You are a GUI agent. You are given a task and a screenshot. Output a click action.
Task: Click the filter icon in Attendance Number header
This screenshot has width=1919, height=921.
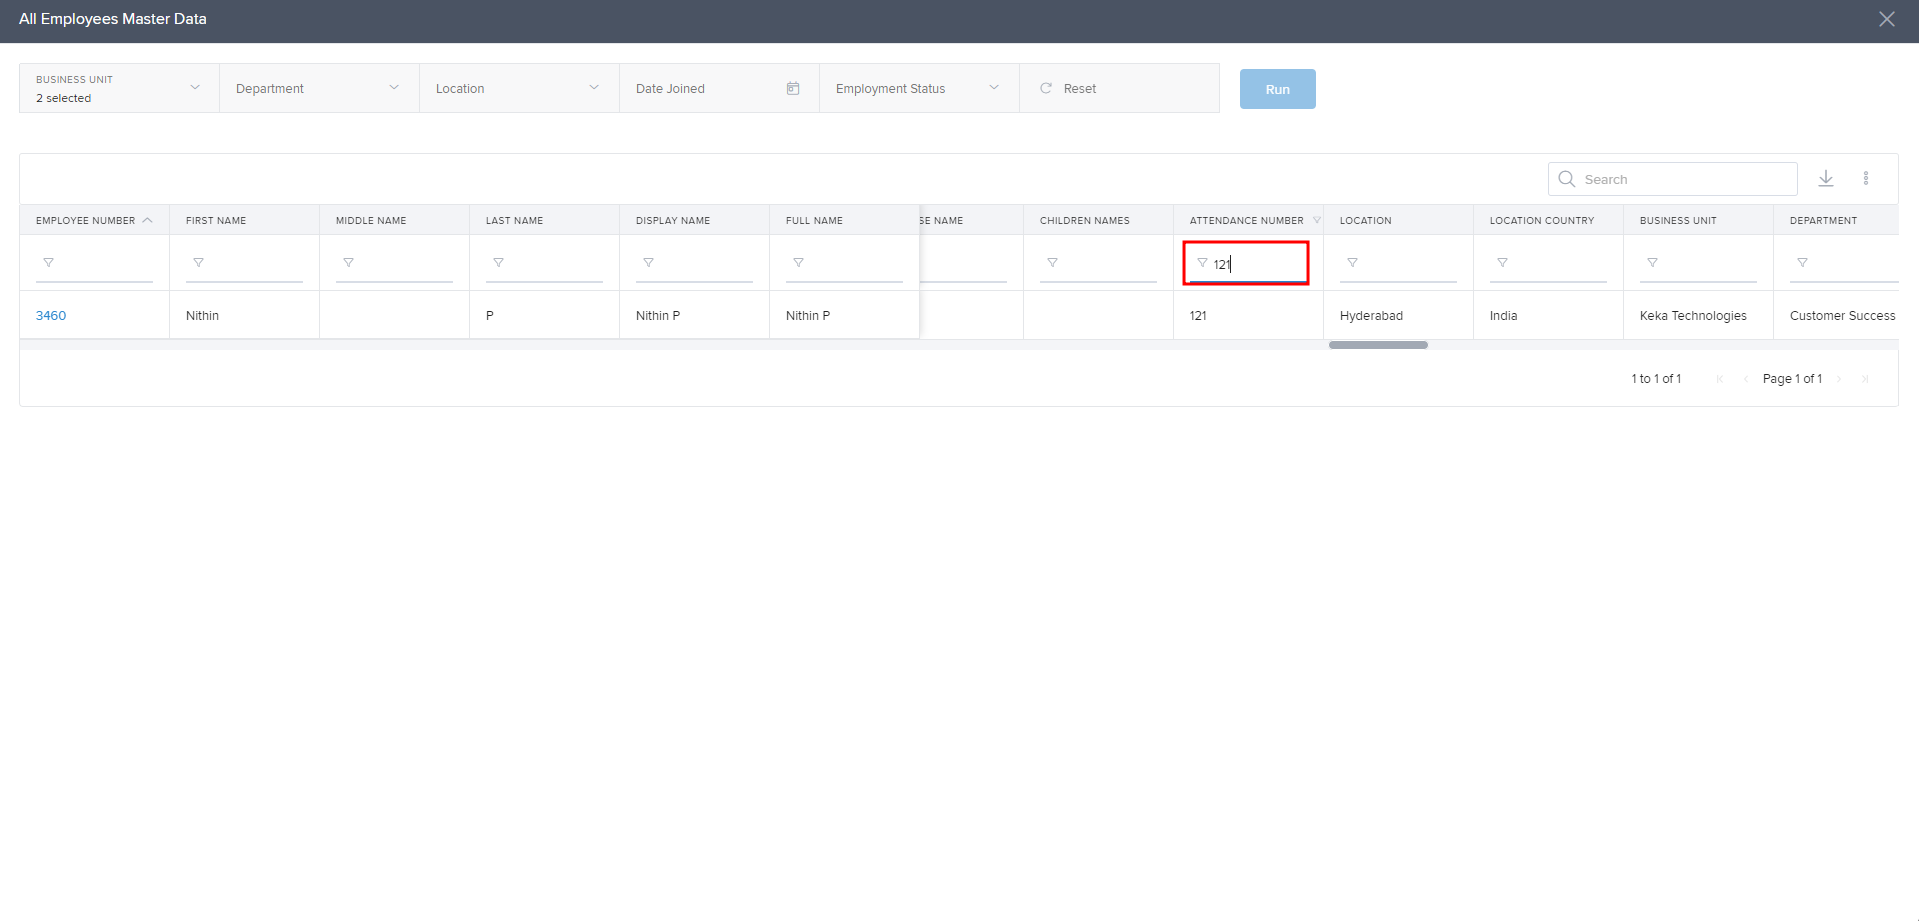point(1316,220)
